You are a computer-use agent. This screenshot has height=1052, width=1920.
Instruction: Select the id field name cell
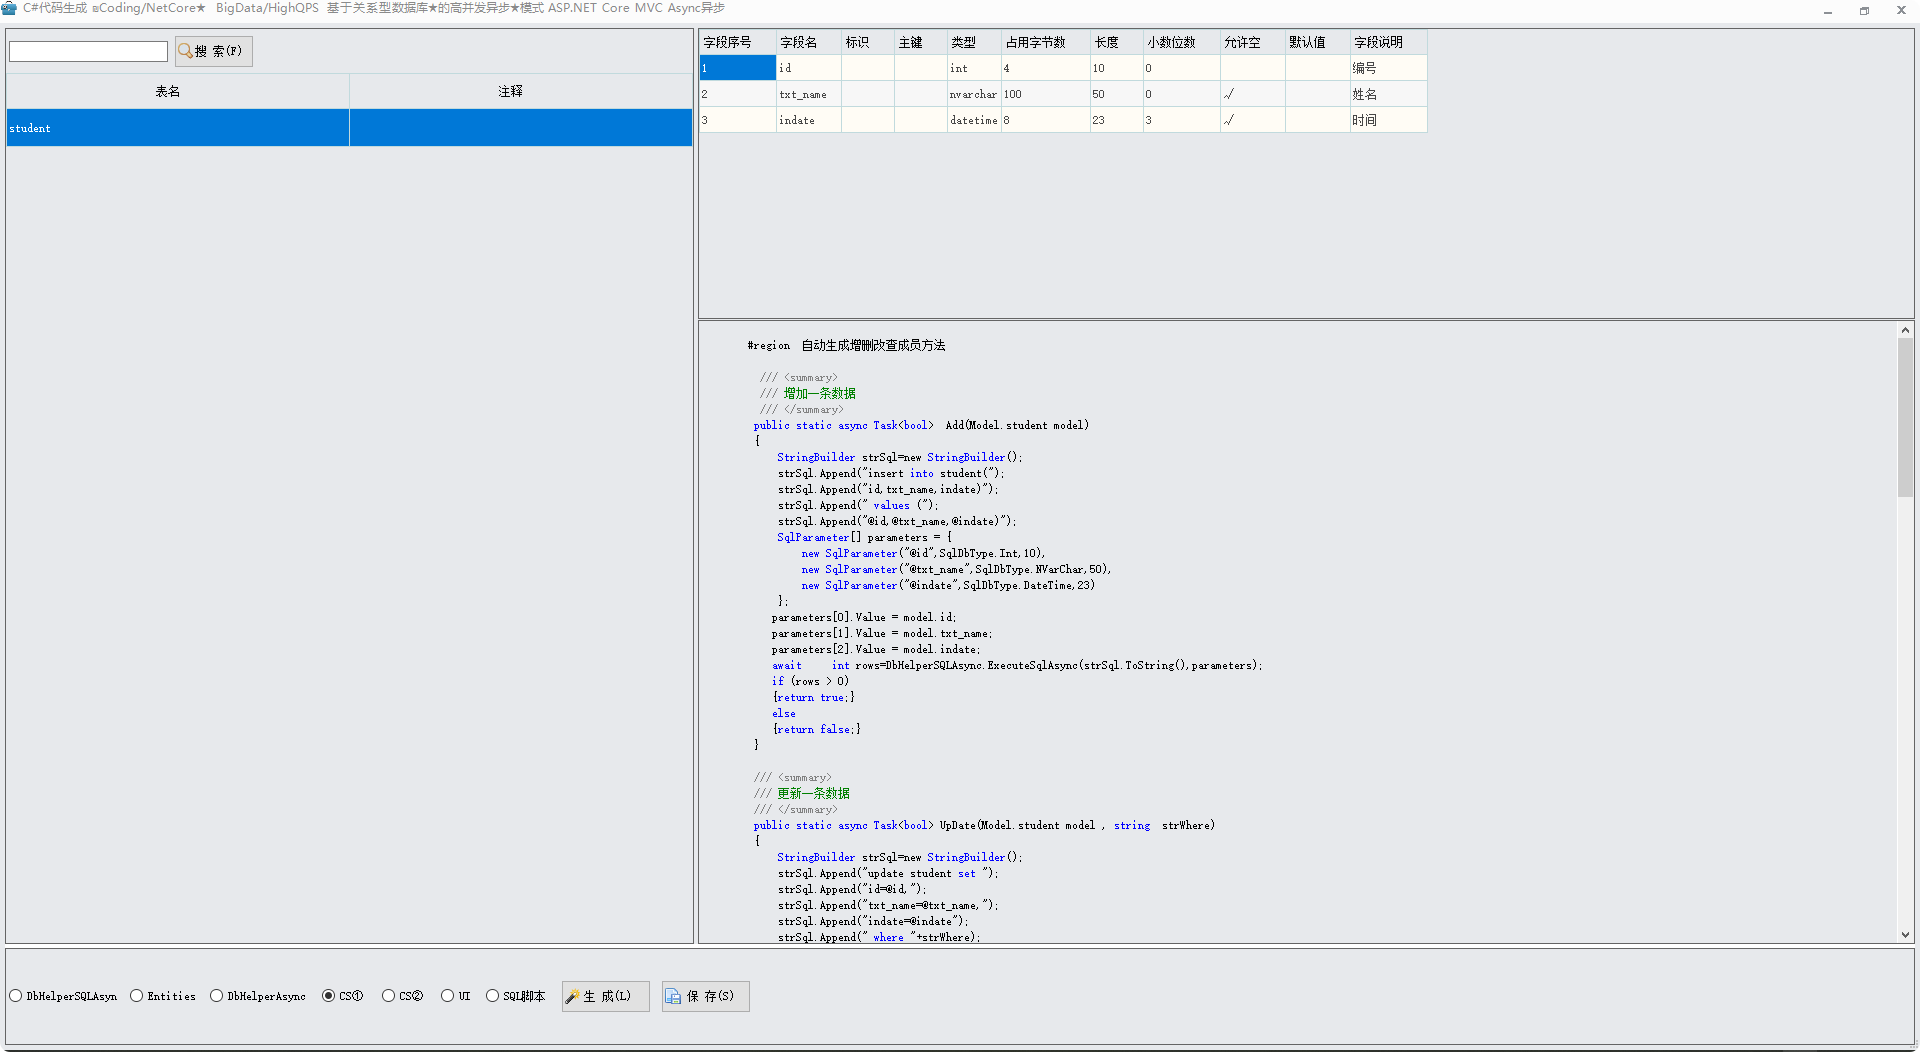click(x=809, y=68)
